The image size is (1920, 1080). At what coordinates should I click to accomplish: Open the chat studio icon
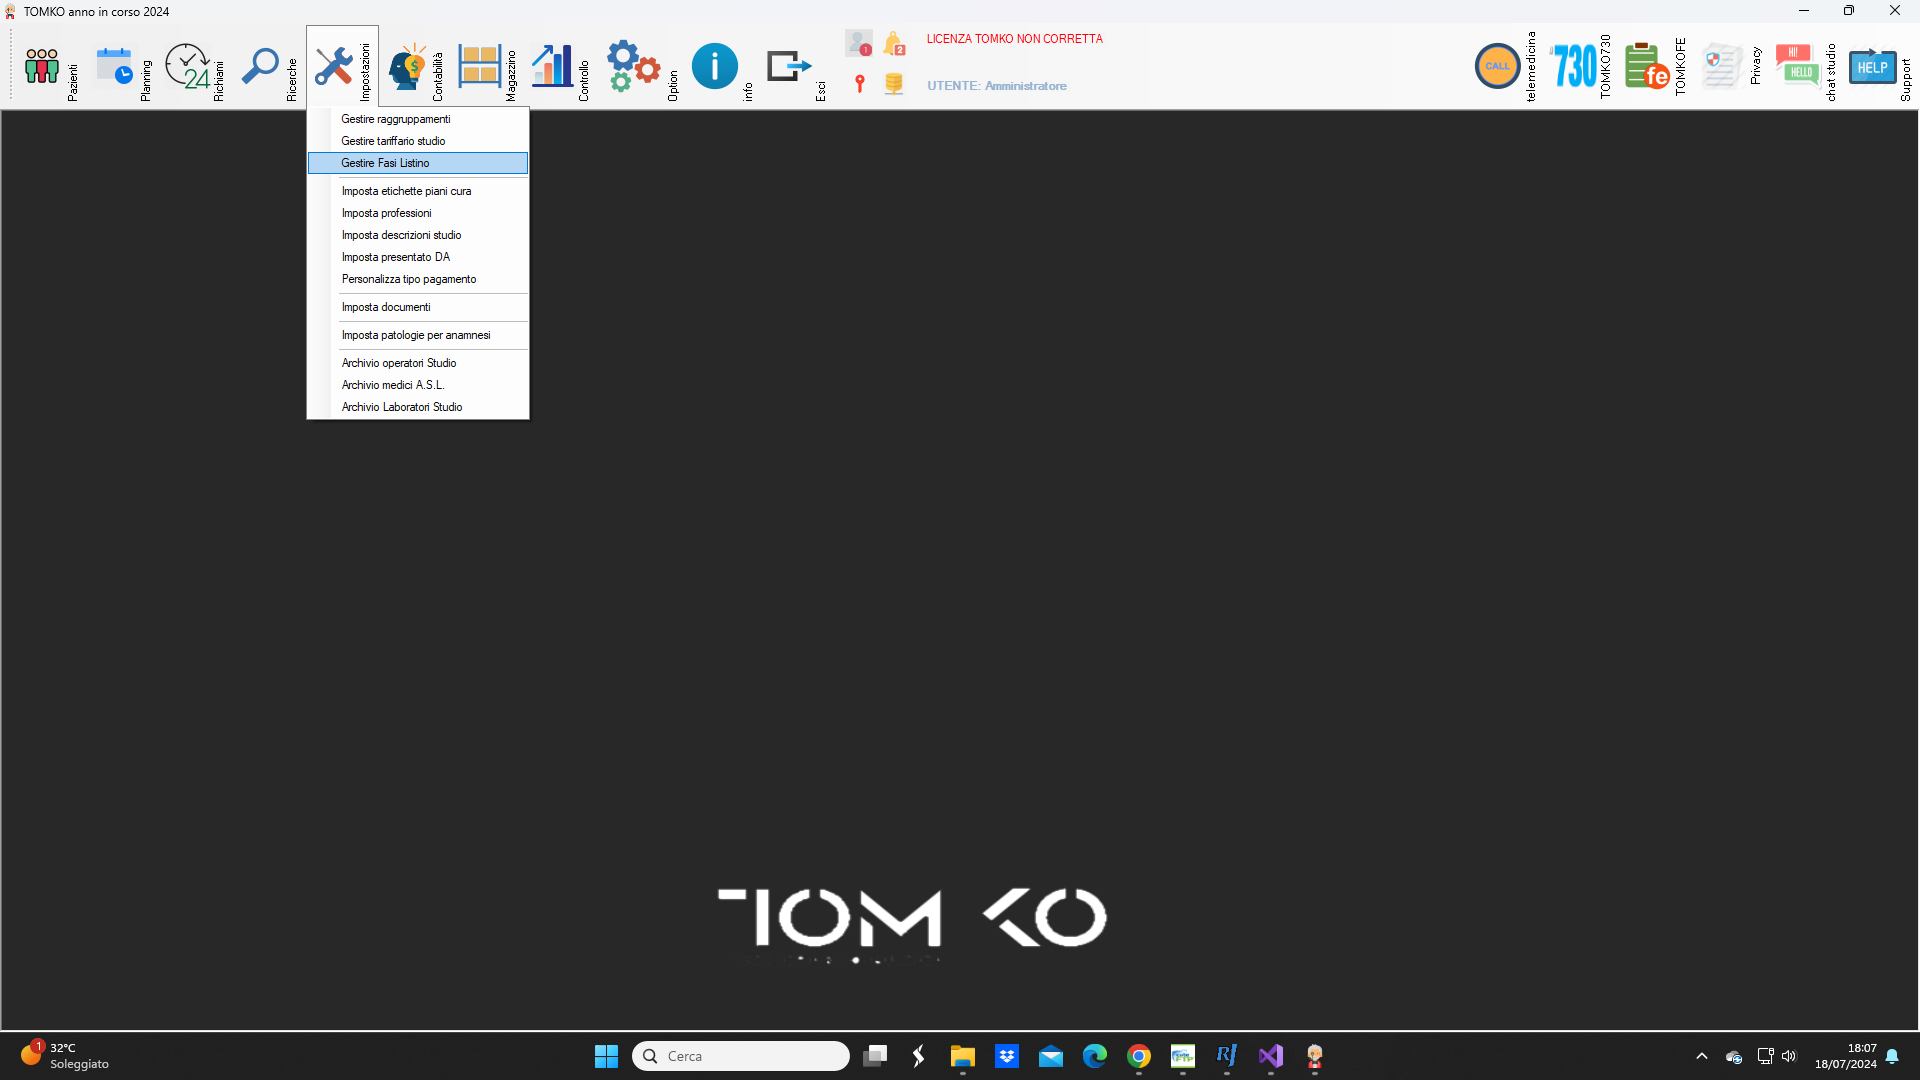click(x=1797, y=66)
